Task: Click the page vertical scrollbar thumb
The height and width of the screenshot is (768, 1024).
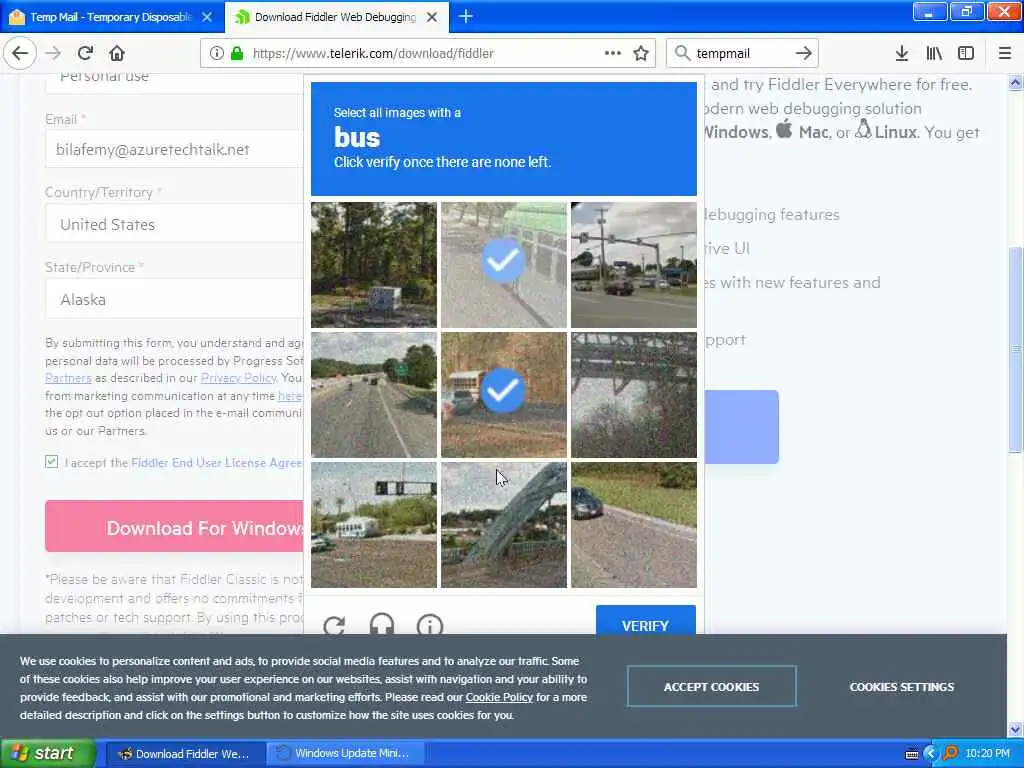Action: [x=1015, y=349]
